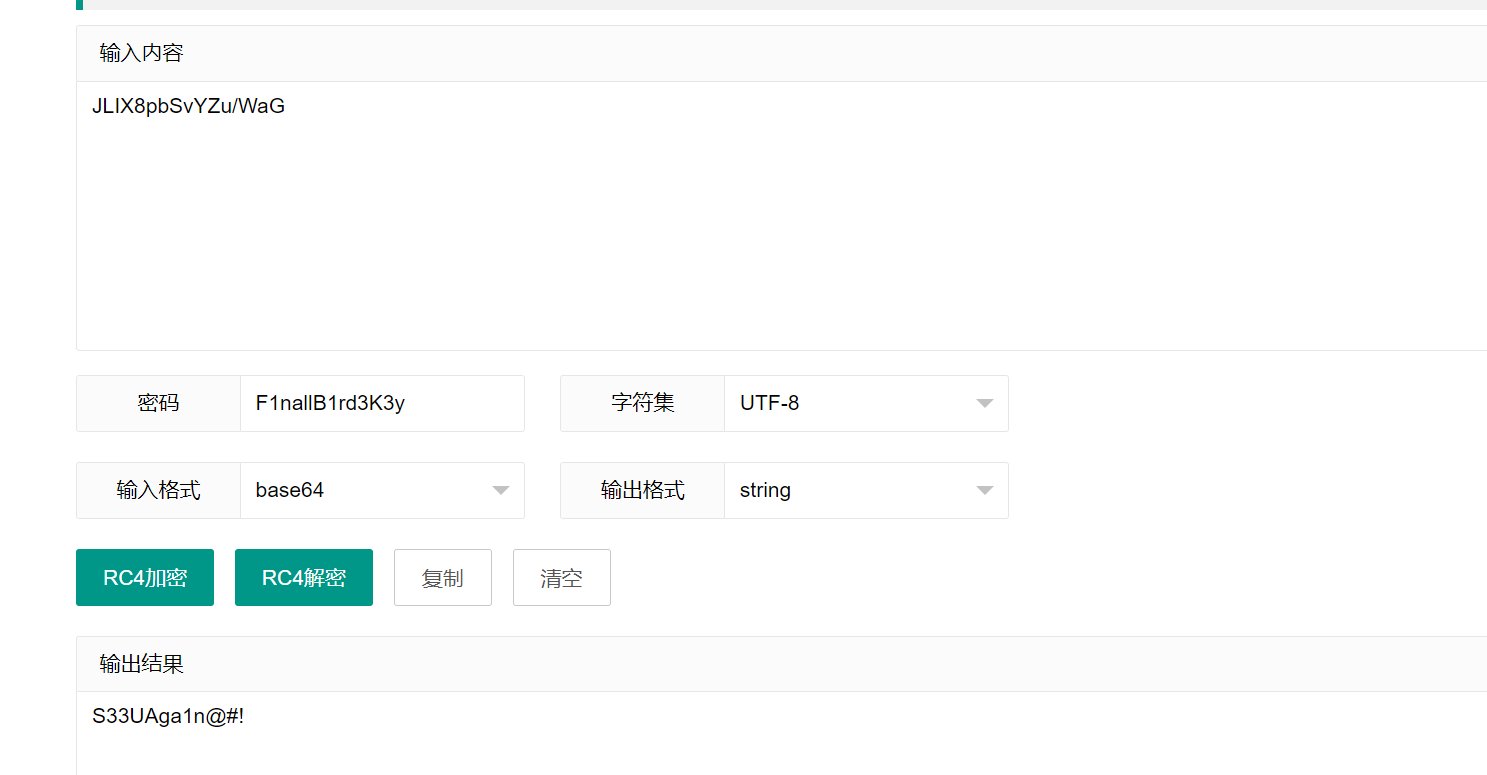
Task: Click the 密码 label
Action: [x=158, y=404]
